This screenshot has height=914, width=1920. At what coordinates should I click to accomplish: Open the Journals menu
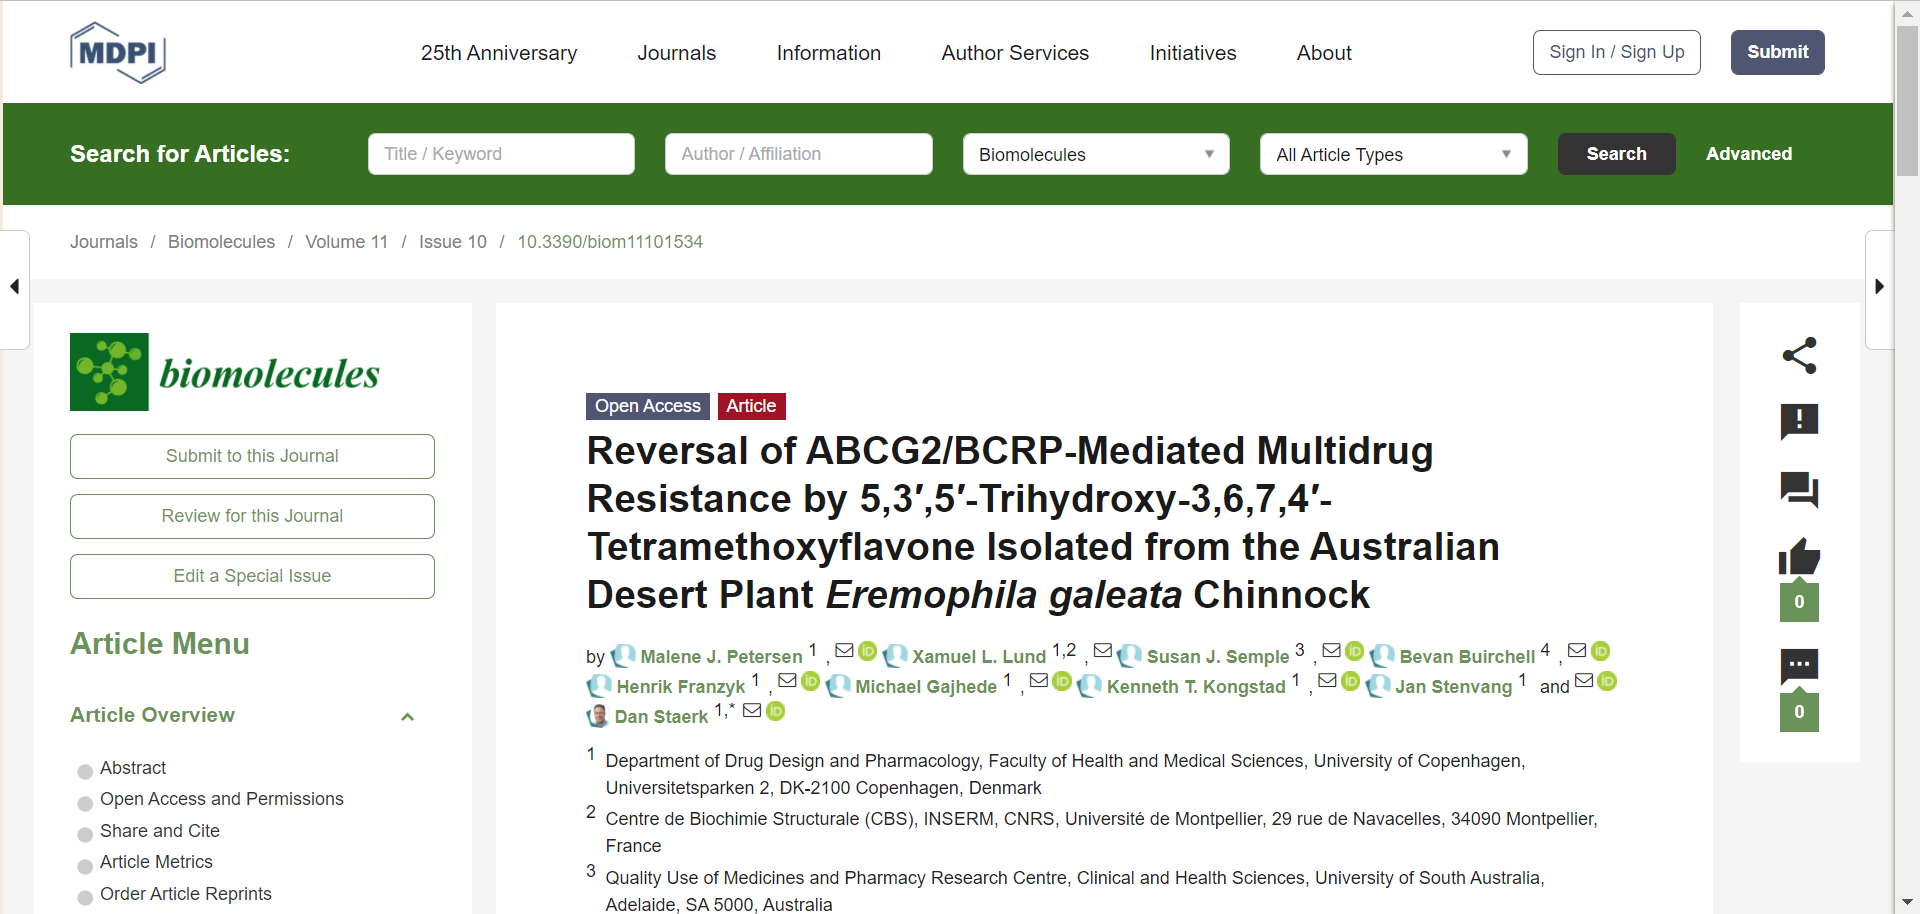point(676,53)
